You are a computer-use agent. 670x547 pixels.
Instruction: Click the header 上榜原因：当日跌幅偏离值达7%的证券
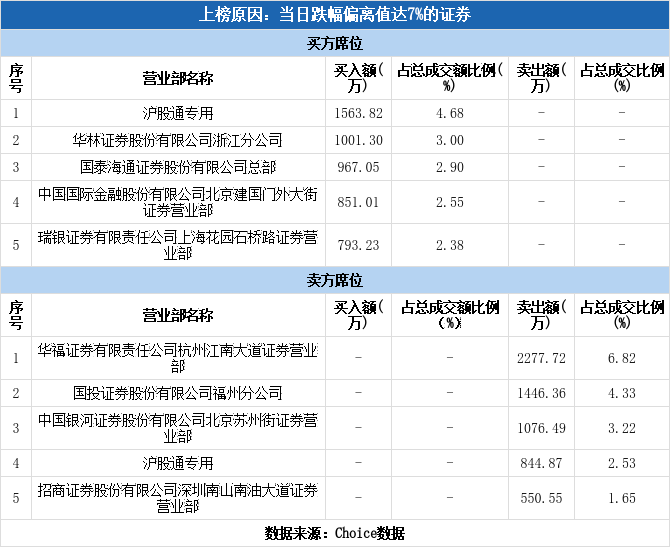[335, 15]
